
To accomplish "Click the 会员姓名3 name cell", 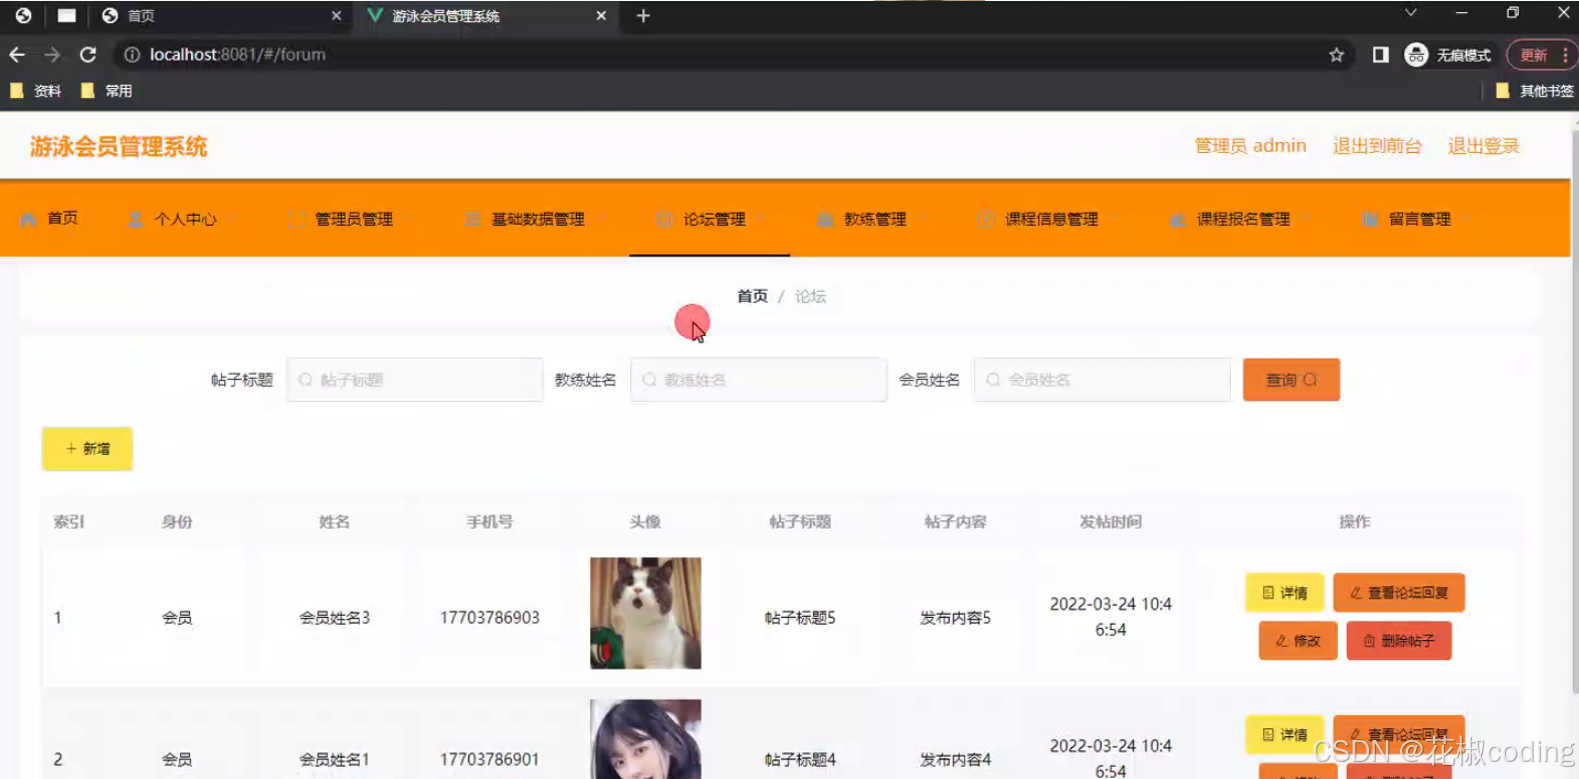I will (x=334, y=618).
